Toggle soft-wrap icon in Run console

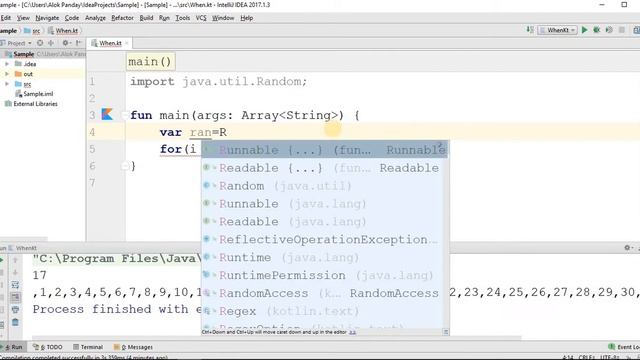click(15, 285)
